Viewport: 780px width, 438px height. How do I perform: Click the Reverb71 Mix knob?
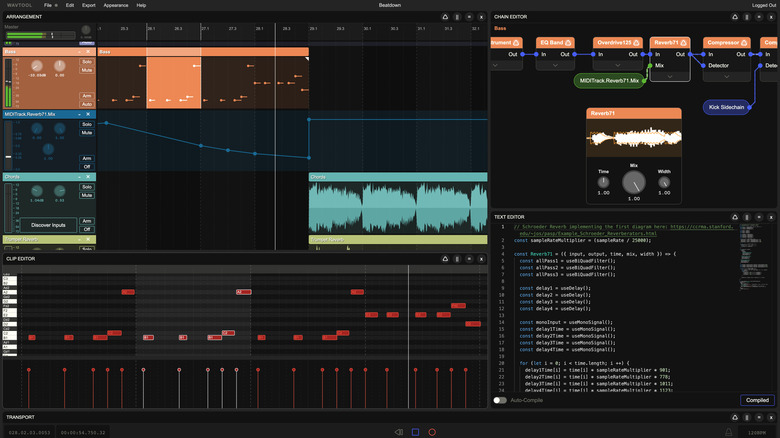pos(632,182)
